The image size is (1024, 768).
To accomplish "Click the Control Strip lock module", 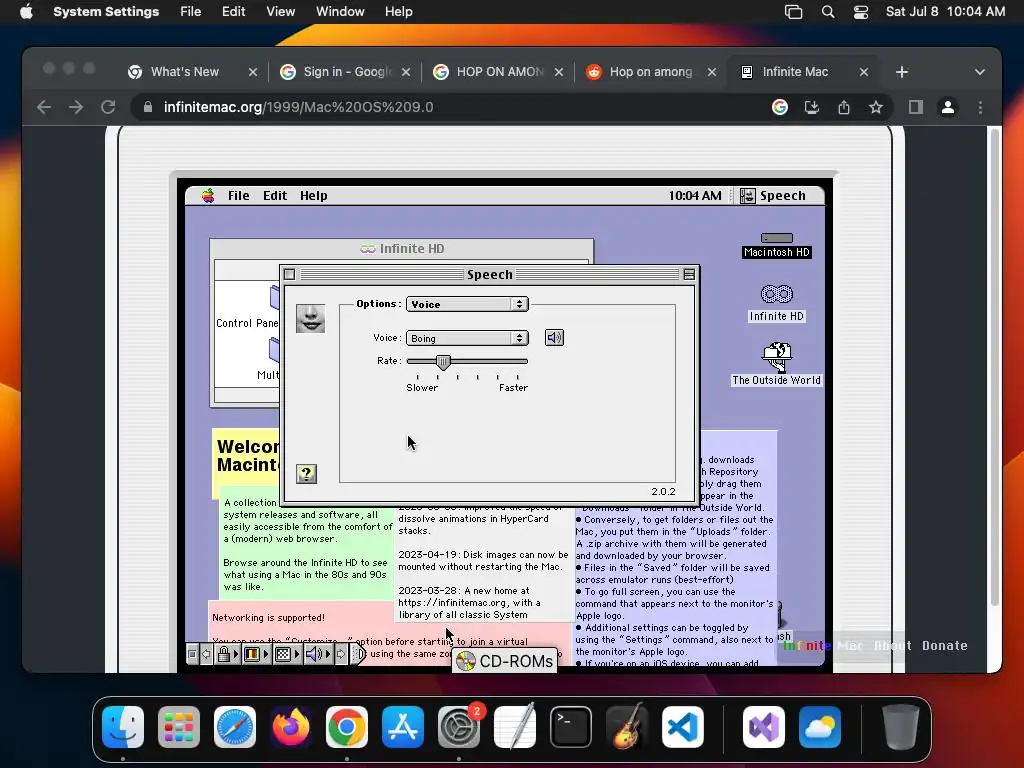I will coord(227,654).
